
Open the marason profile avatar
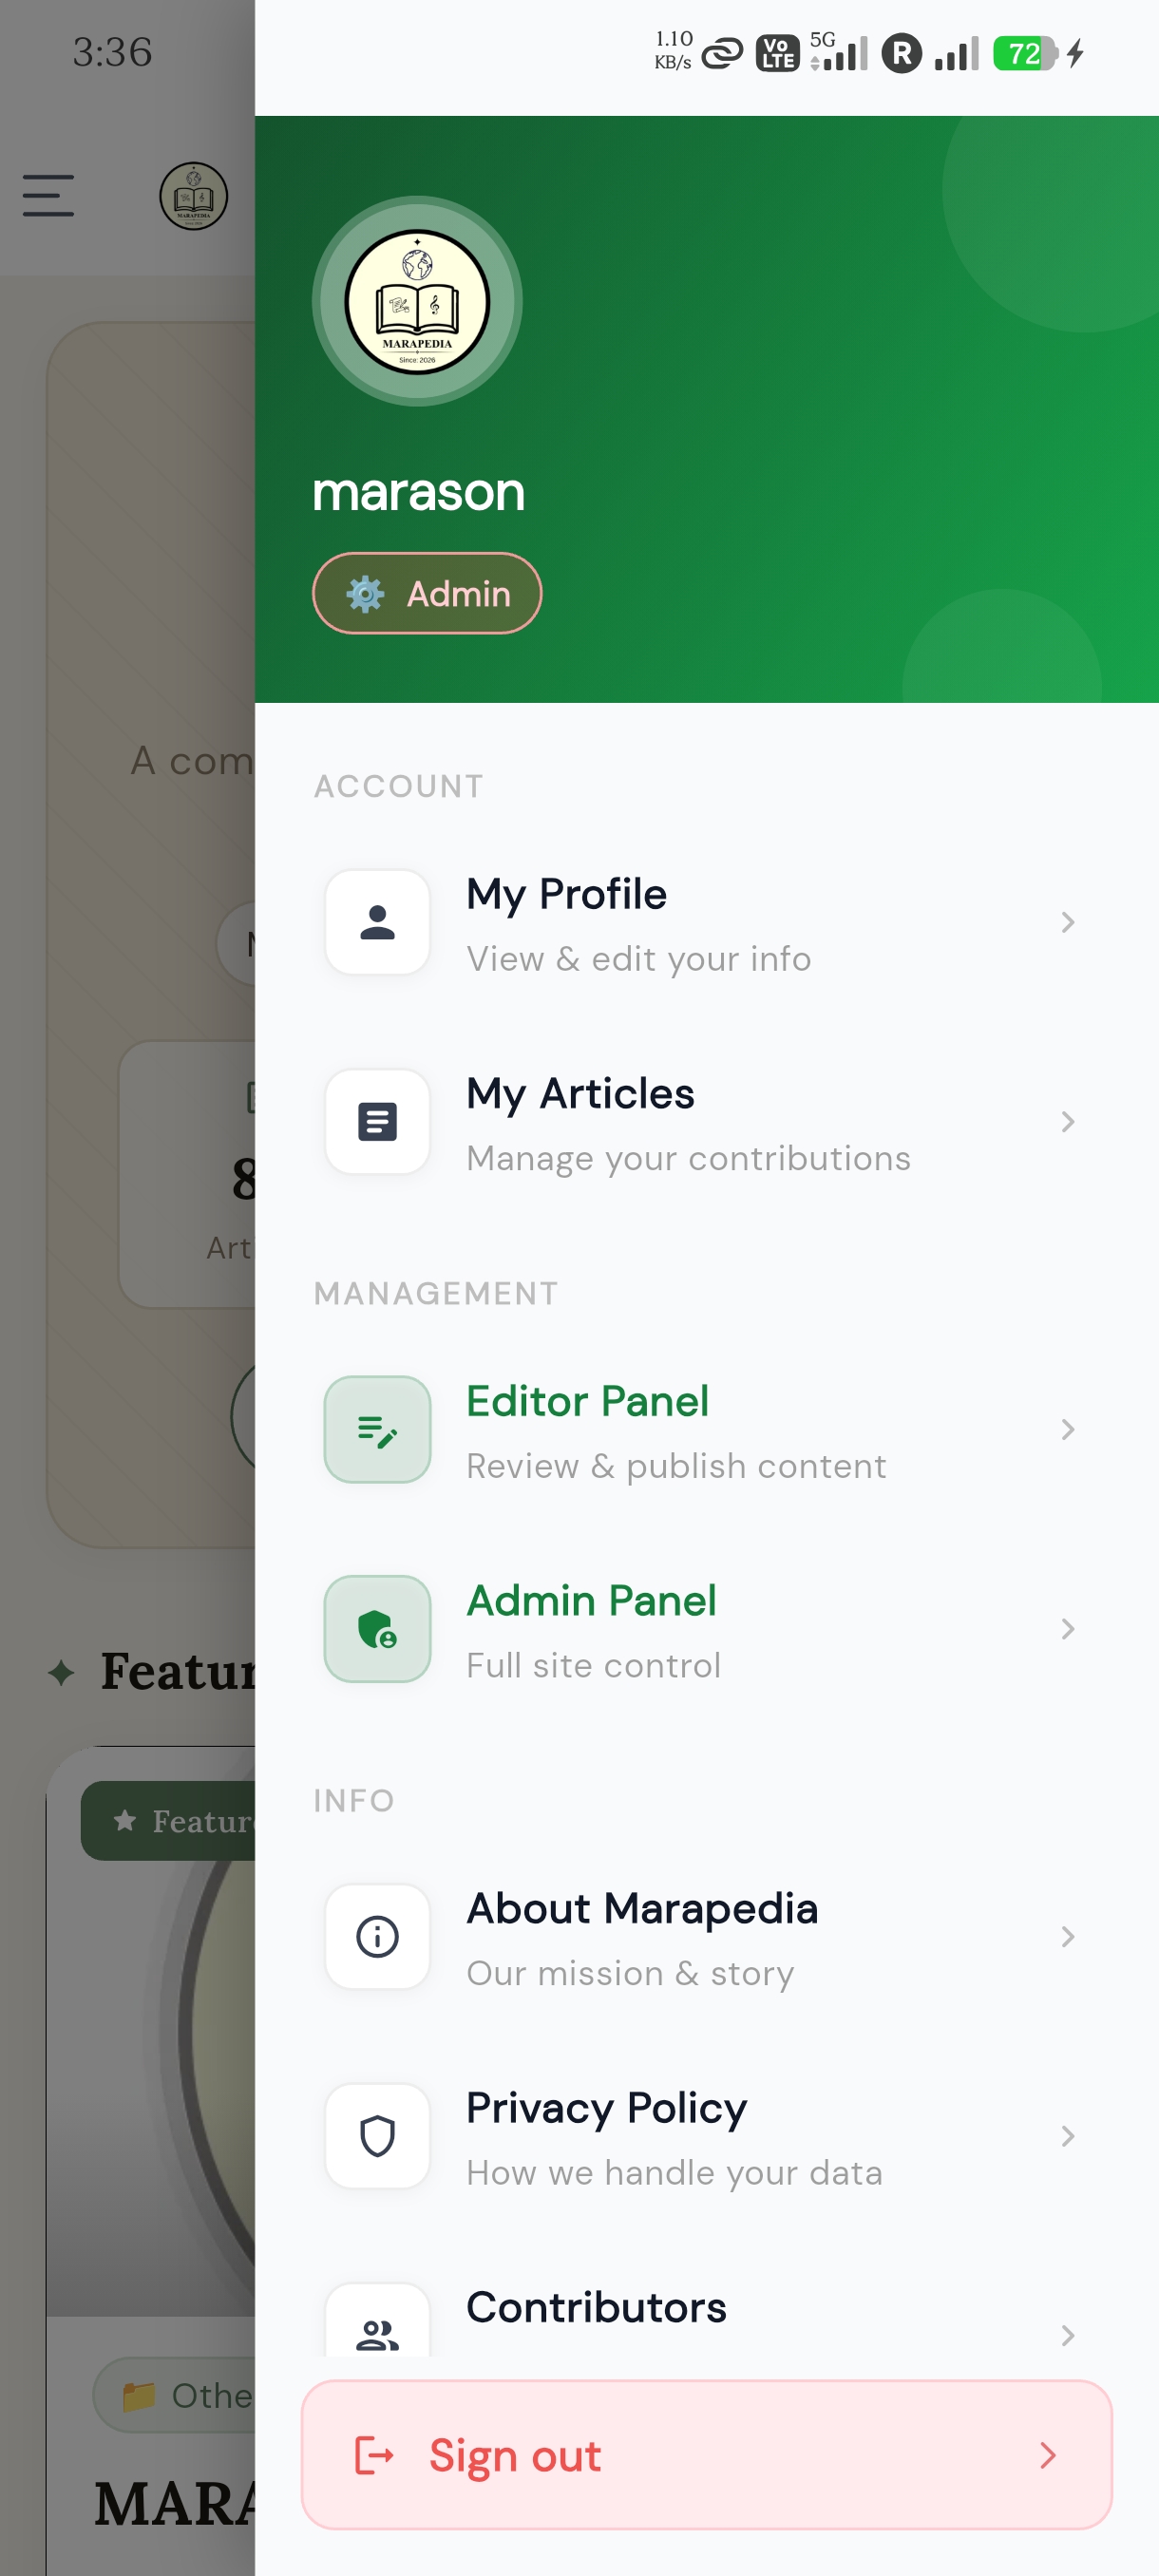[417, 301]
